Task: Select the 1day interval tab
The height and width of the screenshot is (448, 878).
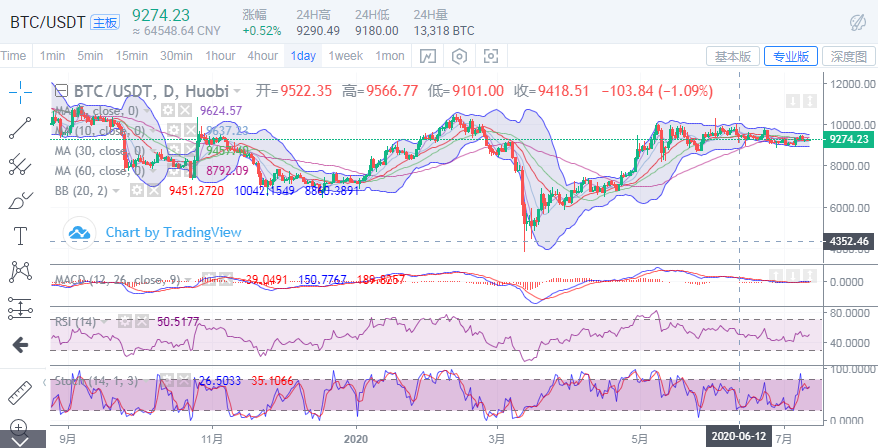Action: tap(303, 56)
